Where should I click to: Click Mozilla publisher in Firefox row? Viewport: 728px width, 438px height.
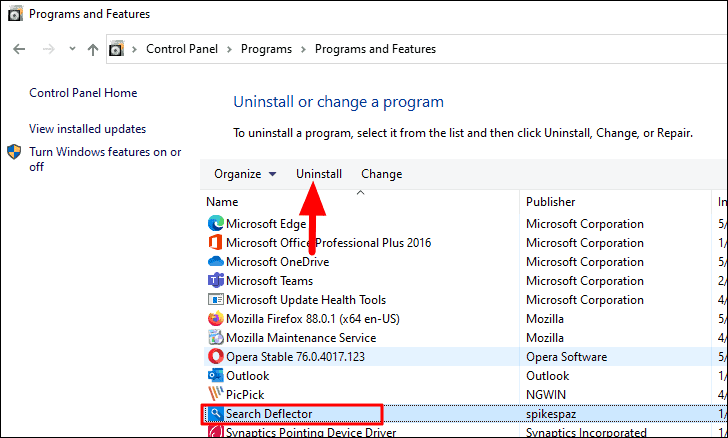tap(545, 319)
